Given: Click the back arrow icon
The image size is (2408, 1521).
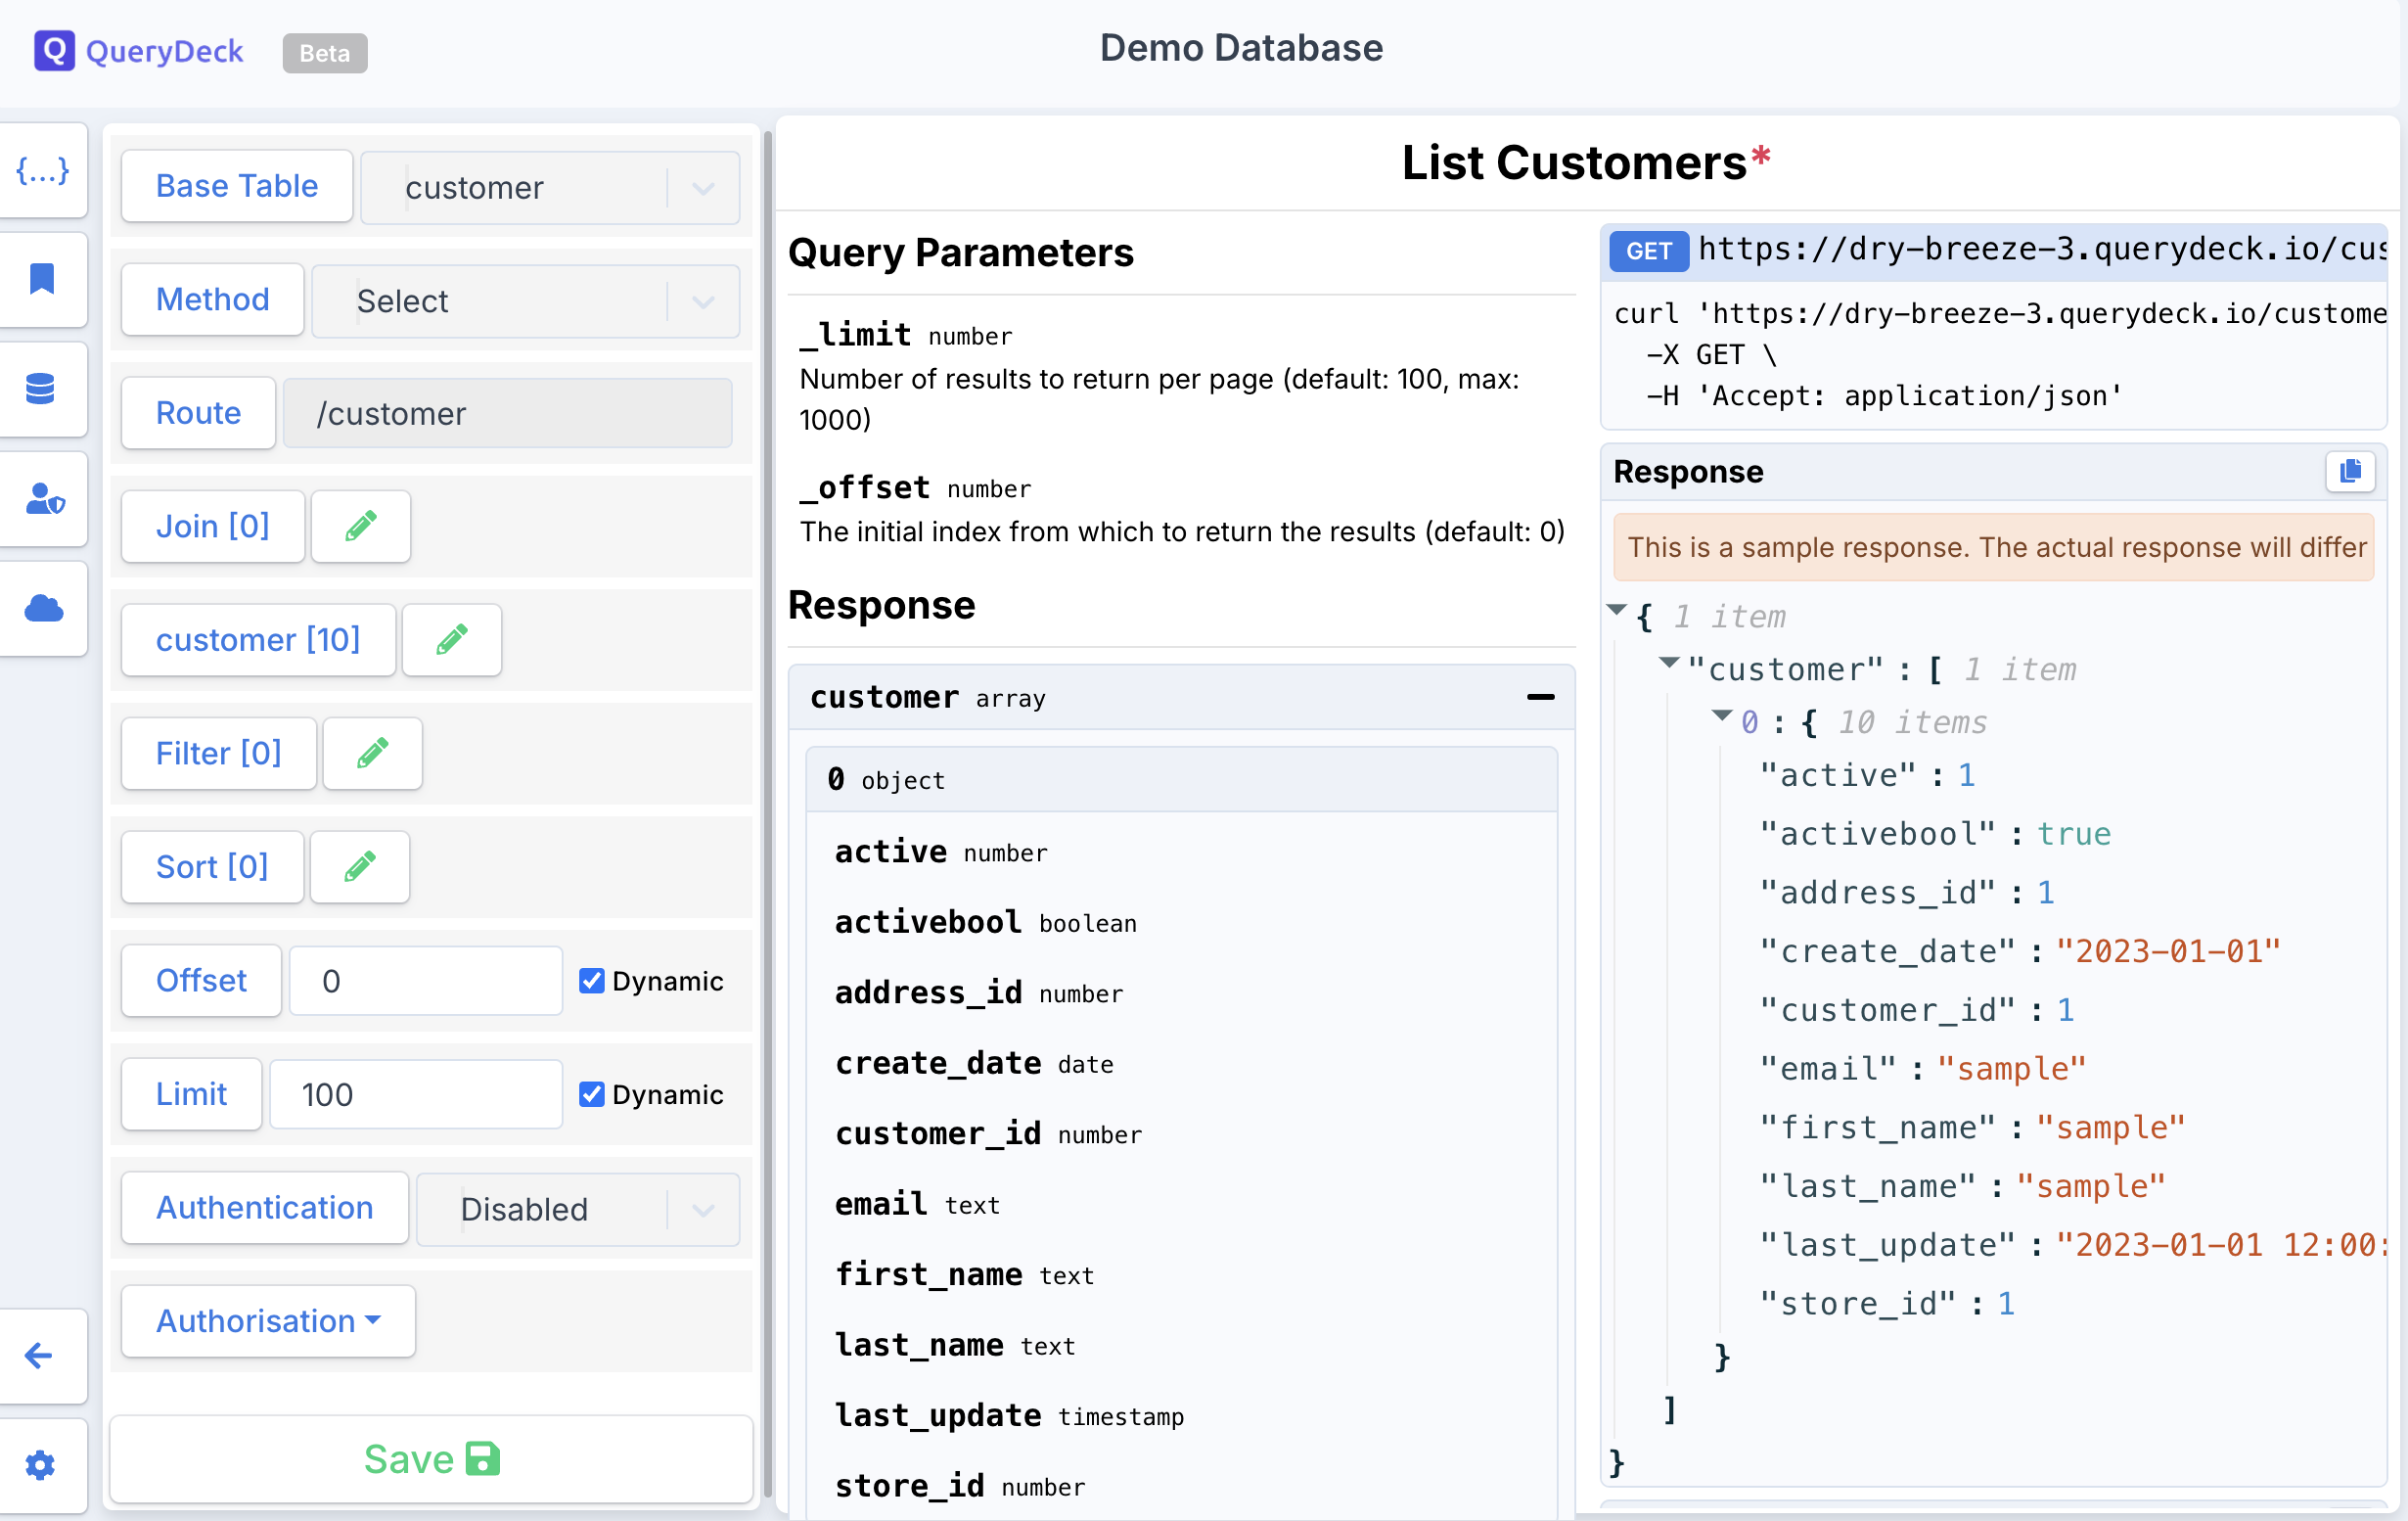Looking at the screenshot, I should point(40,1355).
